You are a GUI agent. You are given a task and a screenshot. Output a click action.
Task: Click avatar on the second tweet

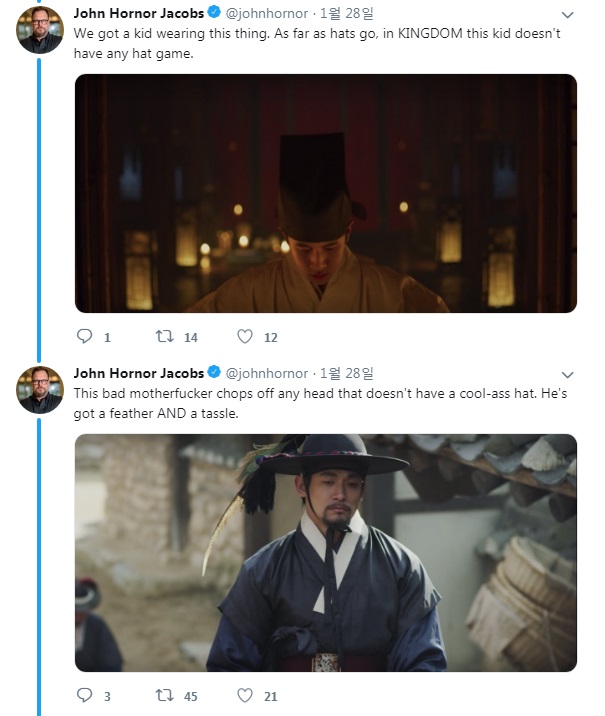click(41, 389)
